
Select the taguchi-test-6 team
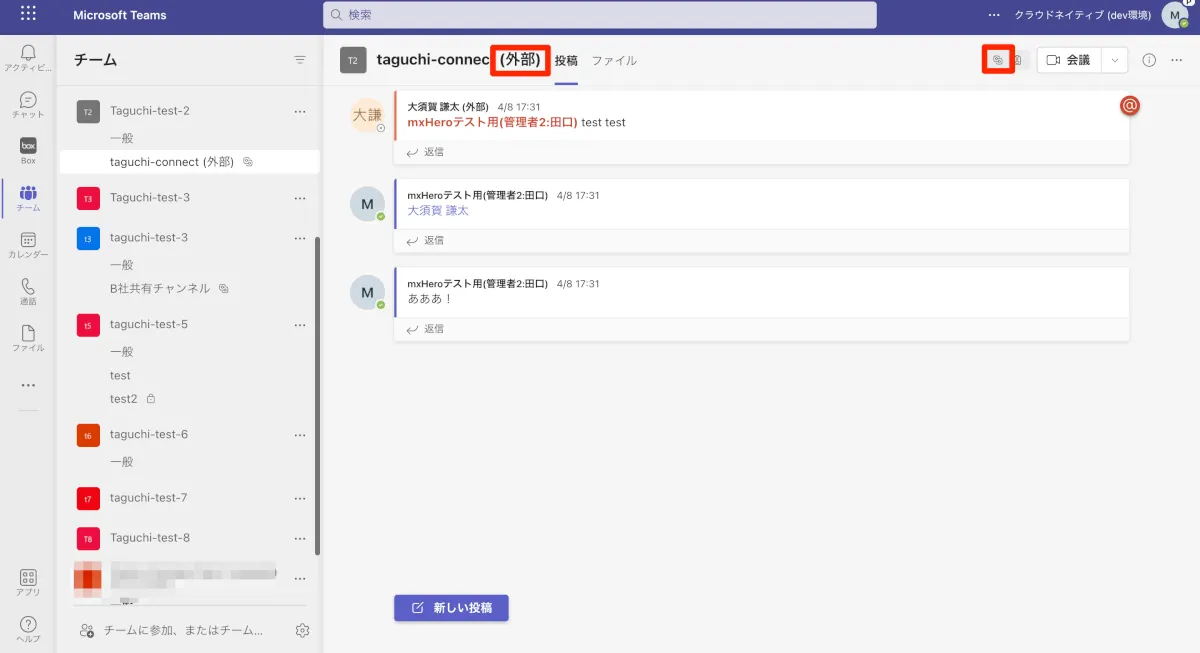click(x=149, y=435)
